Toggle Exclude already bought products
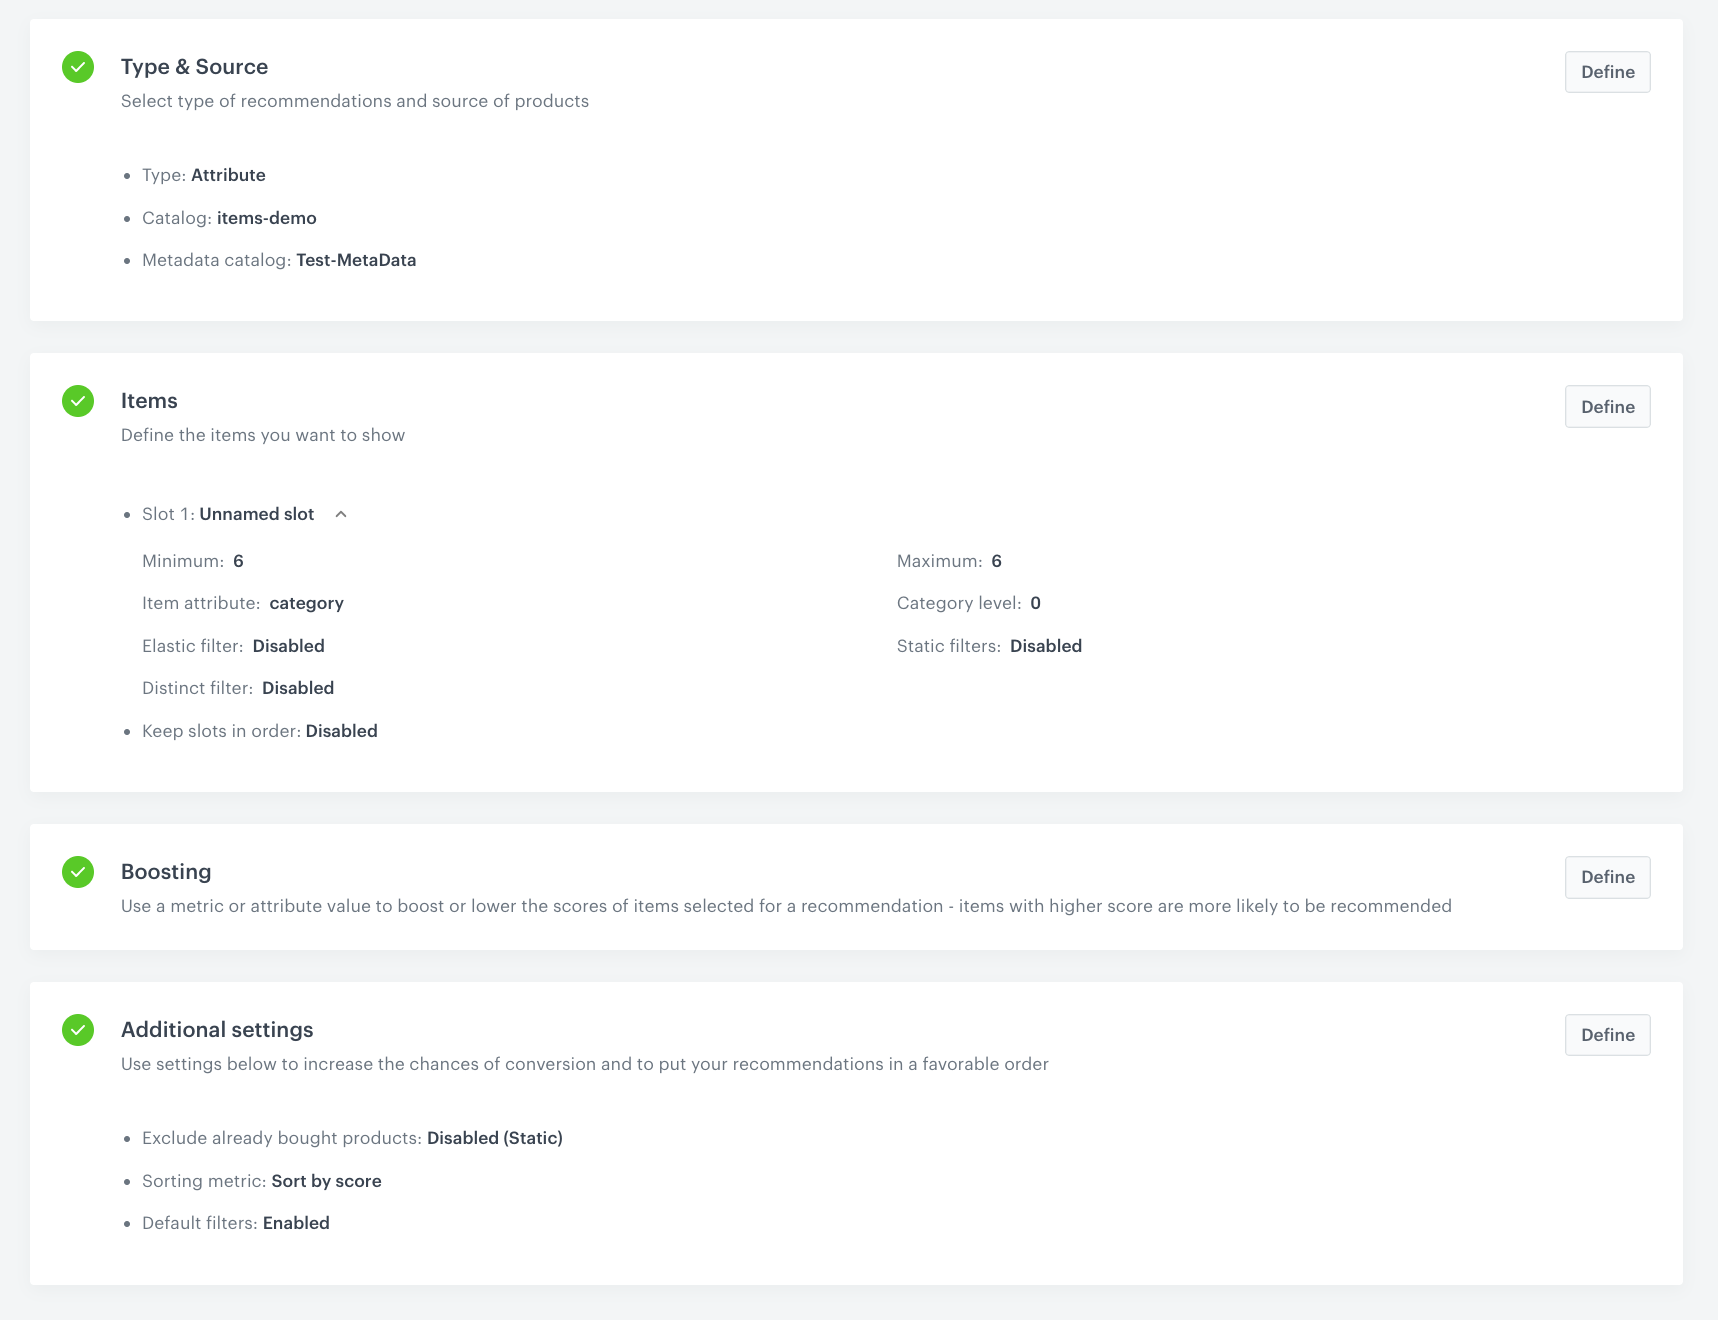 [x=494, y=1139]
